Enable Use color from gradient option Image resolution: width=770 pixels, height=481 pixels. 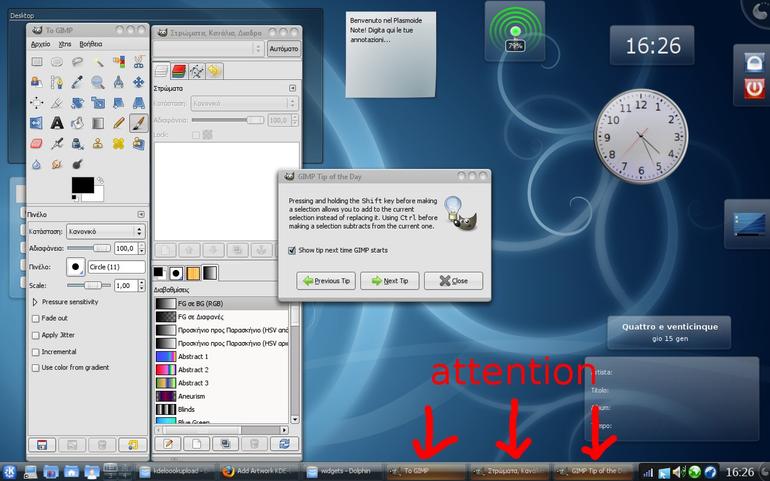point(35,368)
